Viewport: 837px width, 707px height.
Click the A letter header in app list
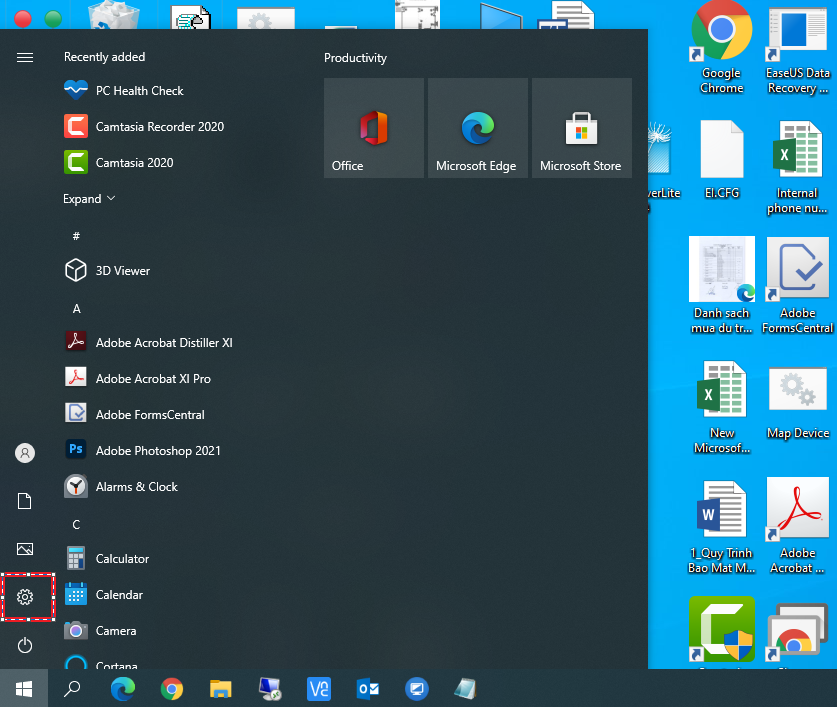(76, 309)
